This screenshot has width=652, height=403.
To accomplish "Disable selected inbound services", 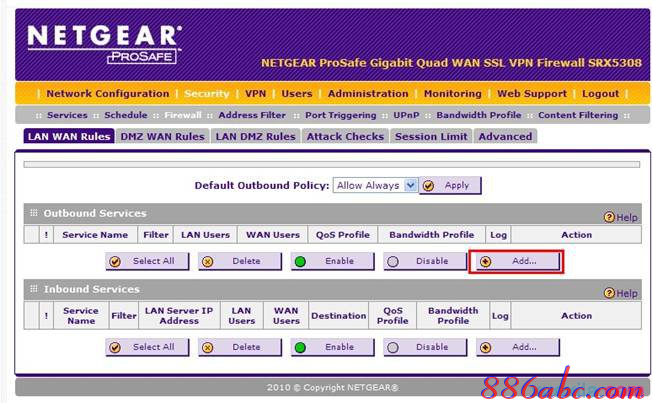I will (425, 347).
